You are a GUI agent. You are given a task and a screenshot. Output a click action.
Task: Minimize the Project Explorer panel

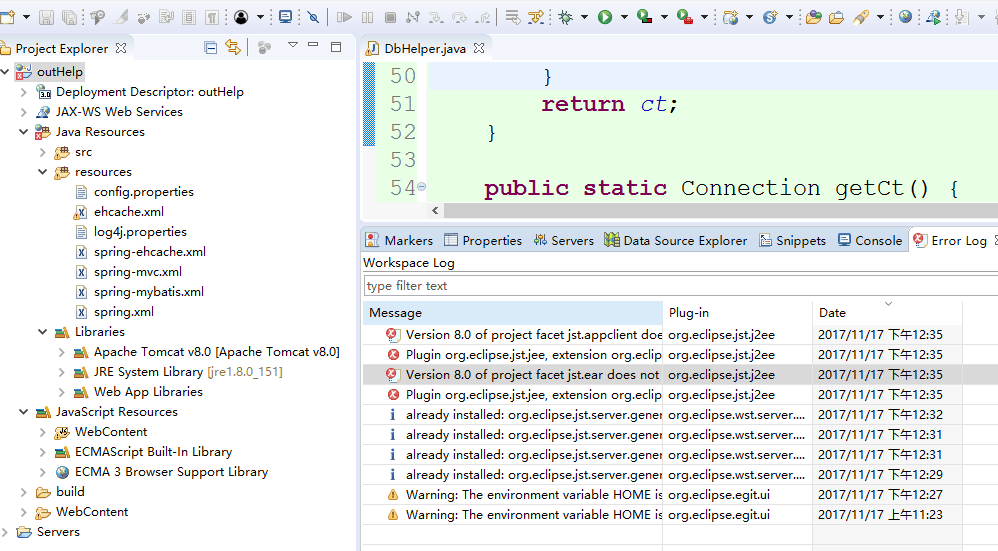[313, 45]
